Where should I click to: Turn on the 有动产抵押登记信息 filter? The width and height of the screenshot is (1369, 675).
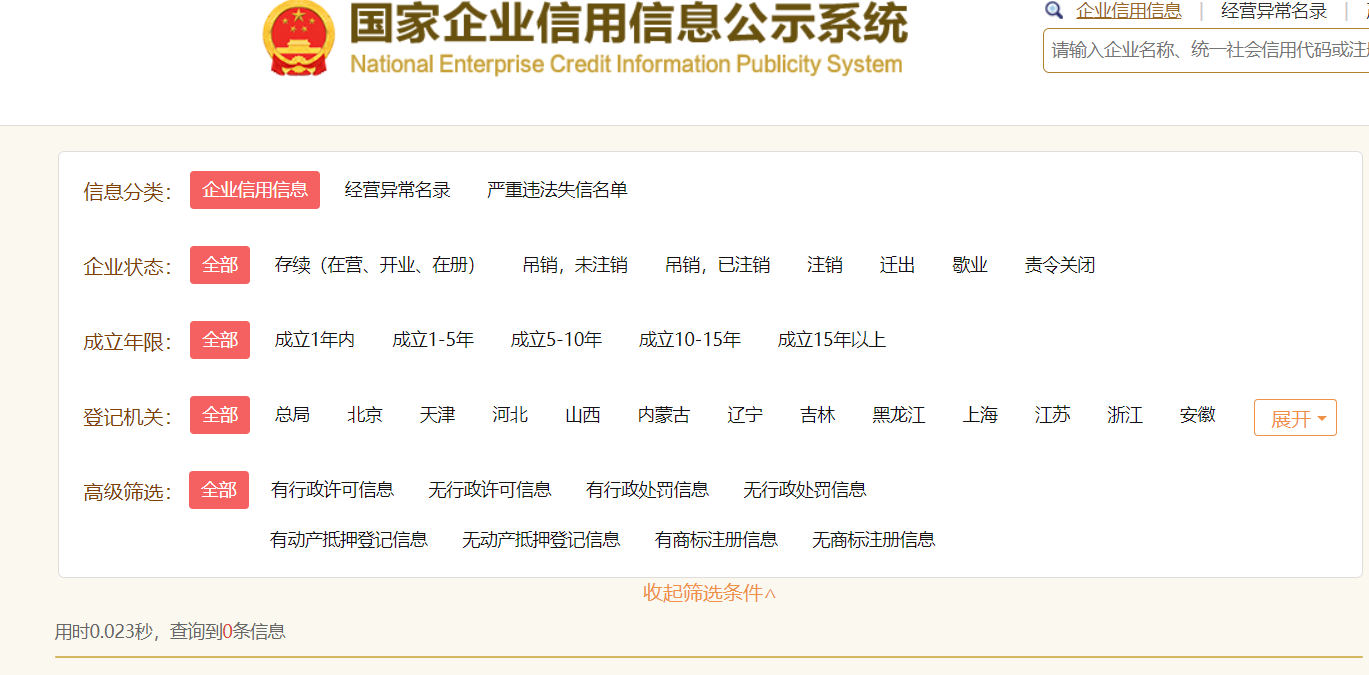coord(349,540)
